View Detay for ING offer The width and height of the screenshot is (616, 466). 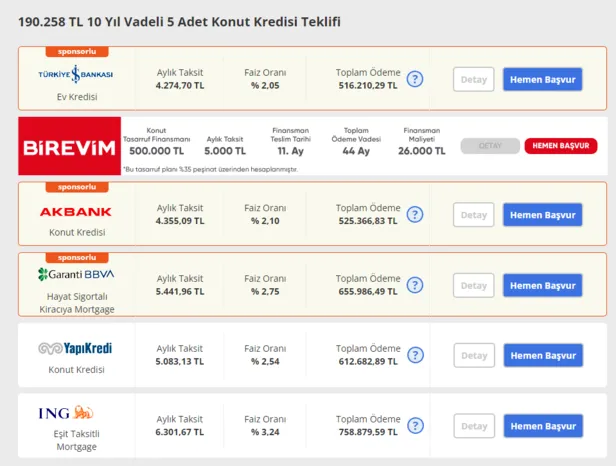[474, 426]
